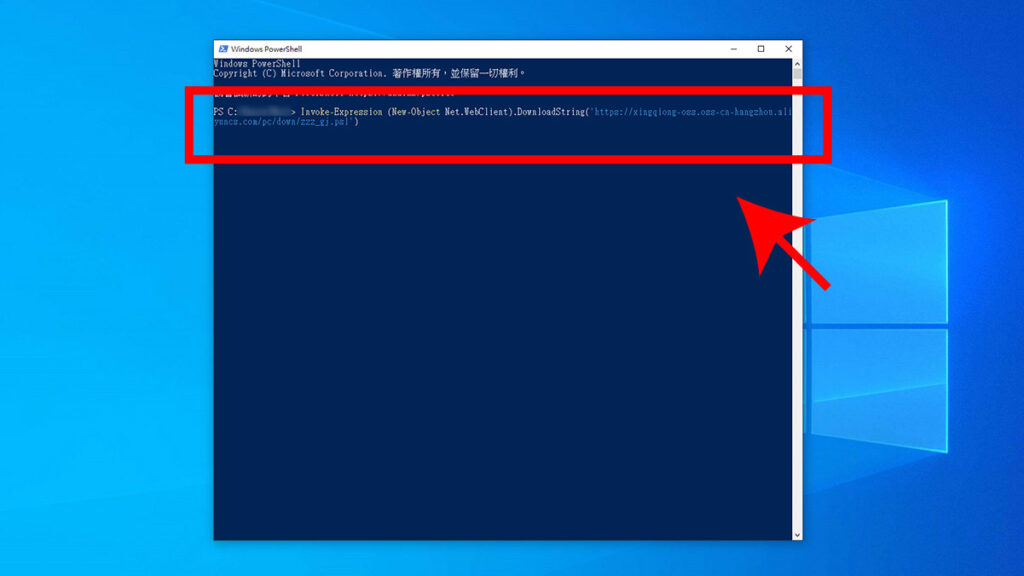This screenshot has width=1024, height=576.
Task: Click the scrollbar up arrow
Action: pos(797,63)
